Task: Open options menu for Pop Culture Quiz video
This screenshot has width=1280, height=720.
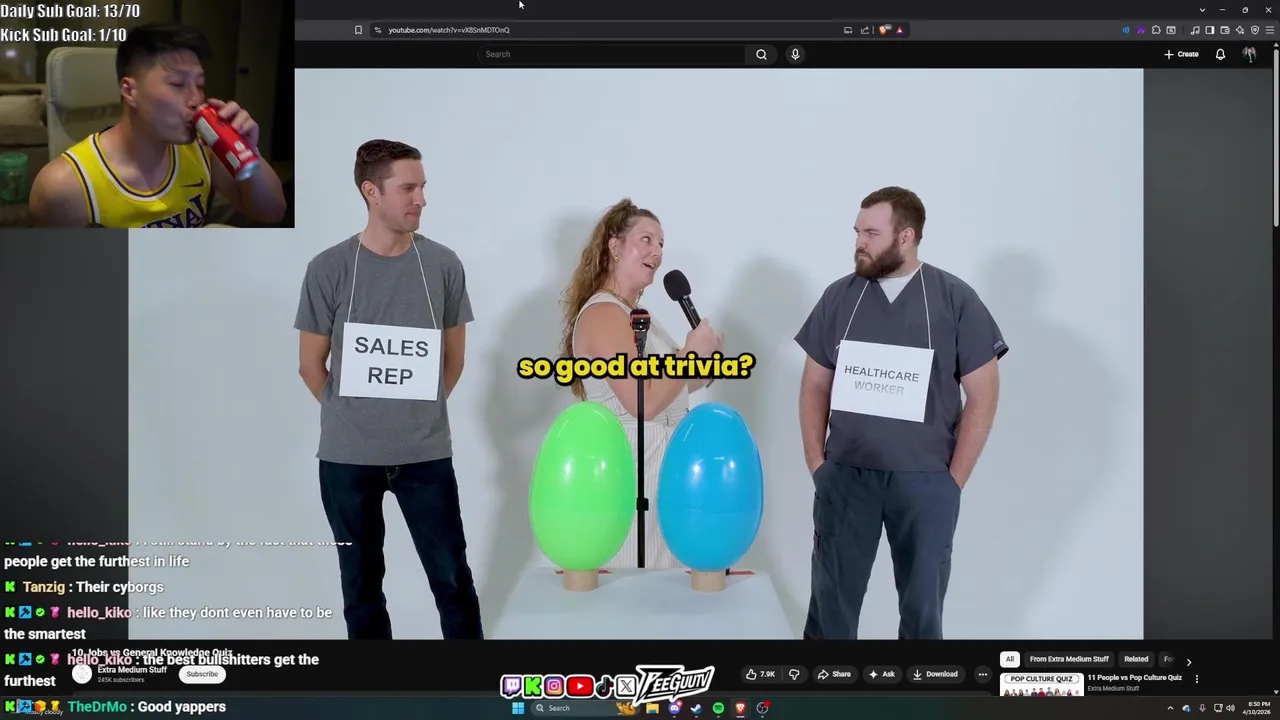Action: pos(1197,679)
